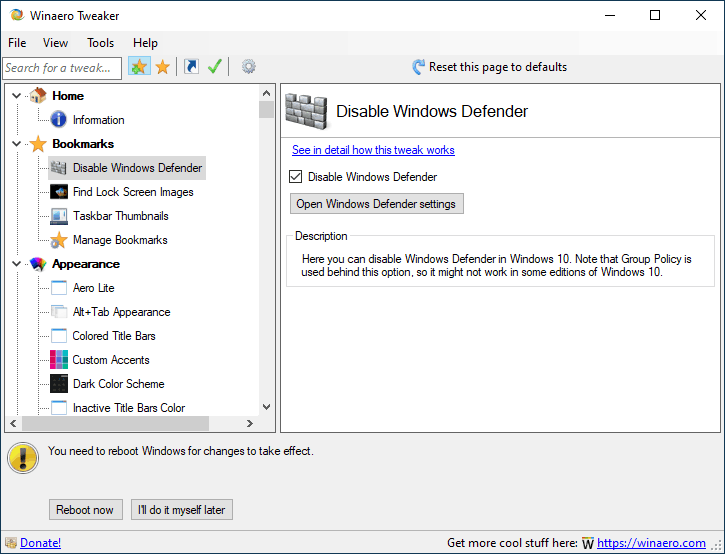Click the Bookmarks star icon in tree

(x=38, y=144)
